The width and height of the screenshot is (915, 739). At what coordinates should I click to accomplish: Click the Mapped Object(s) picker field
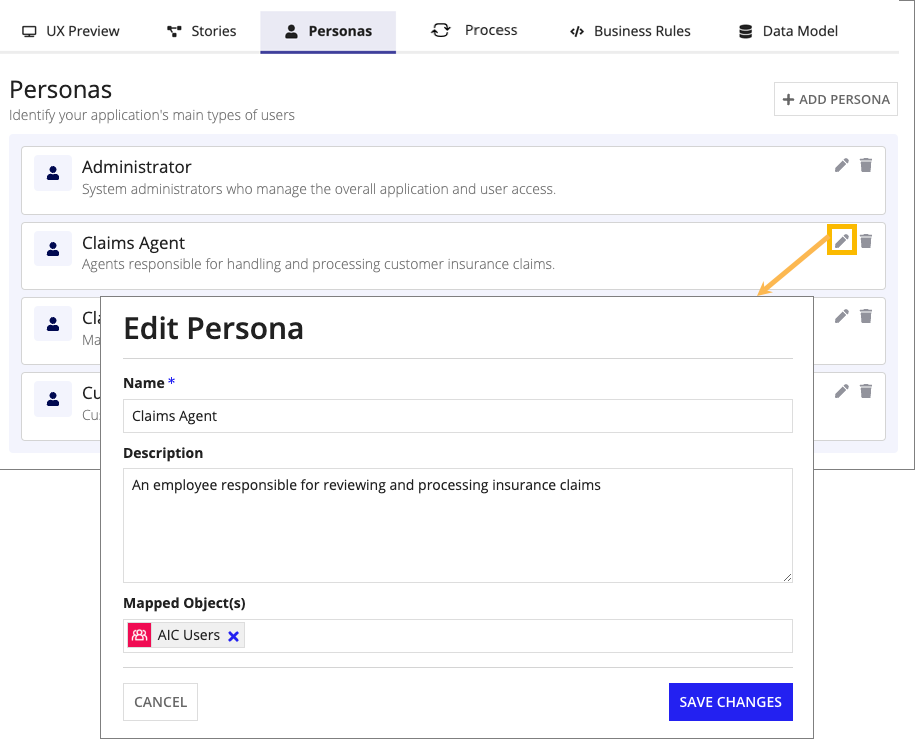458,636
